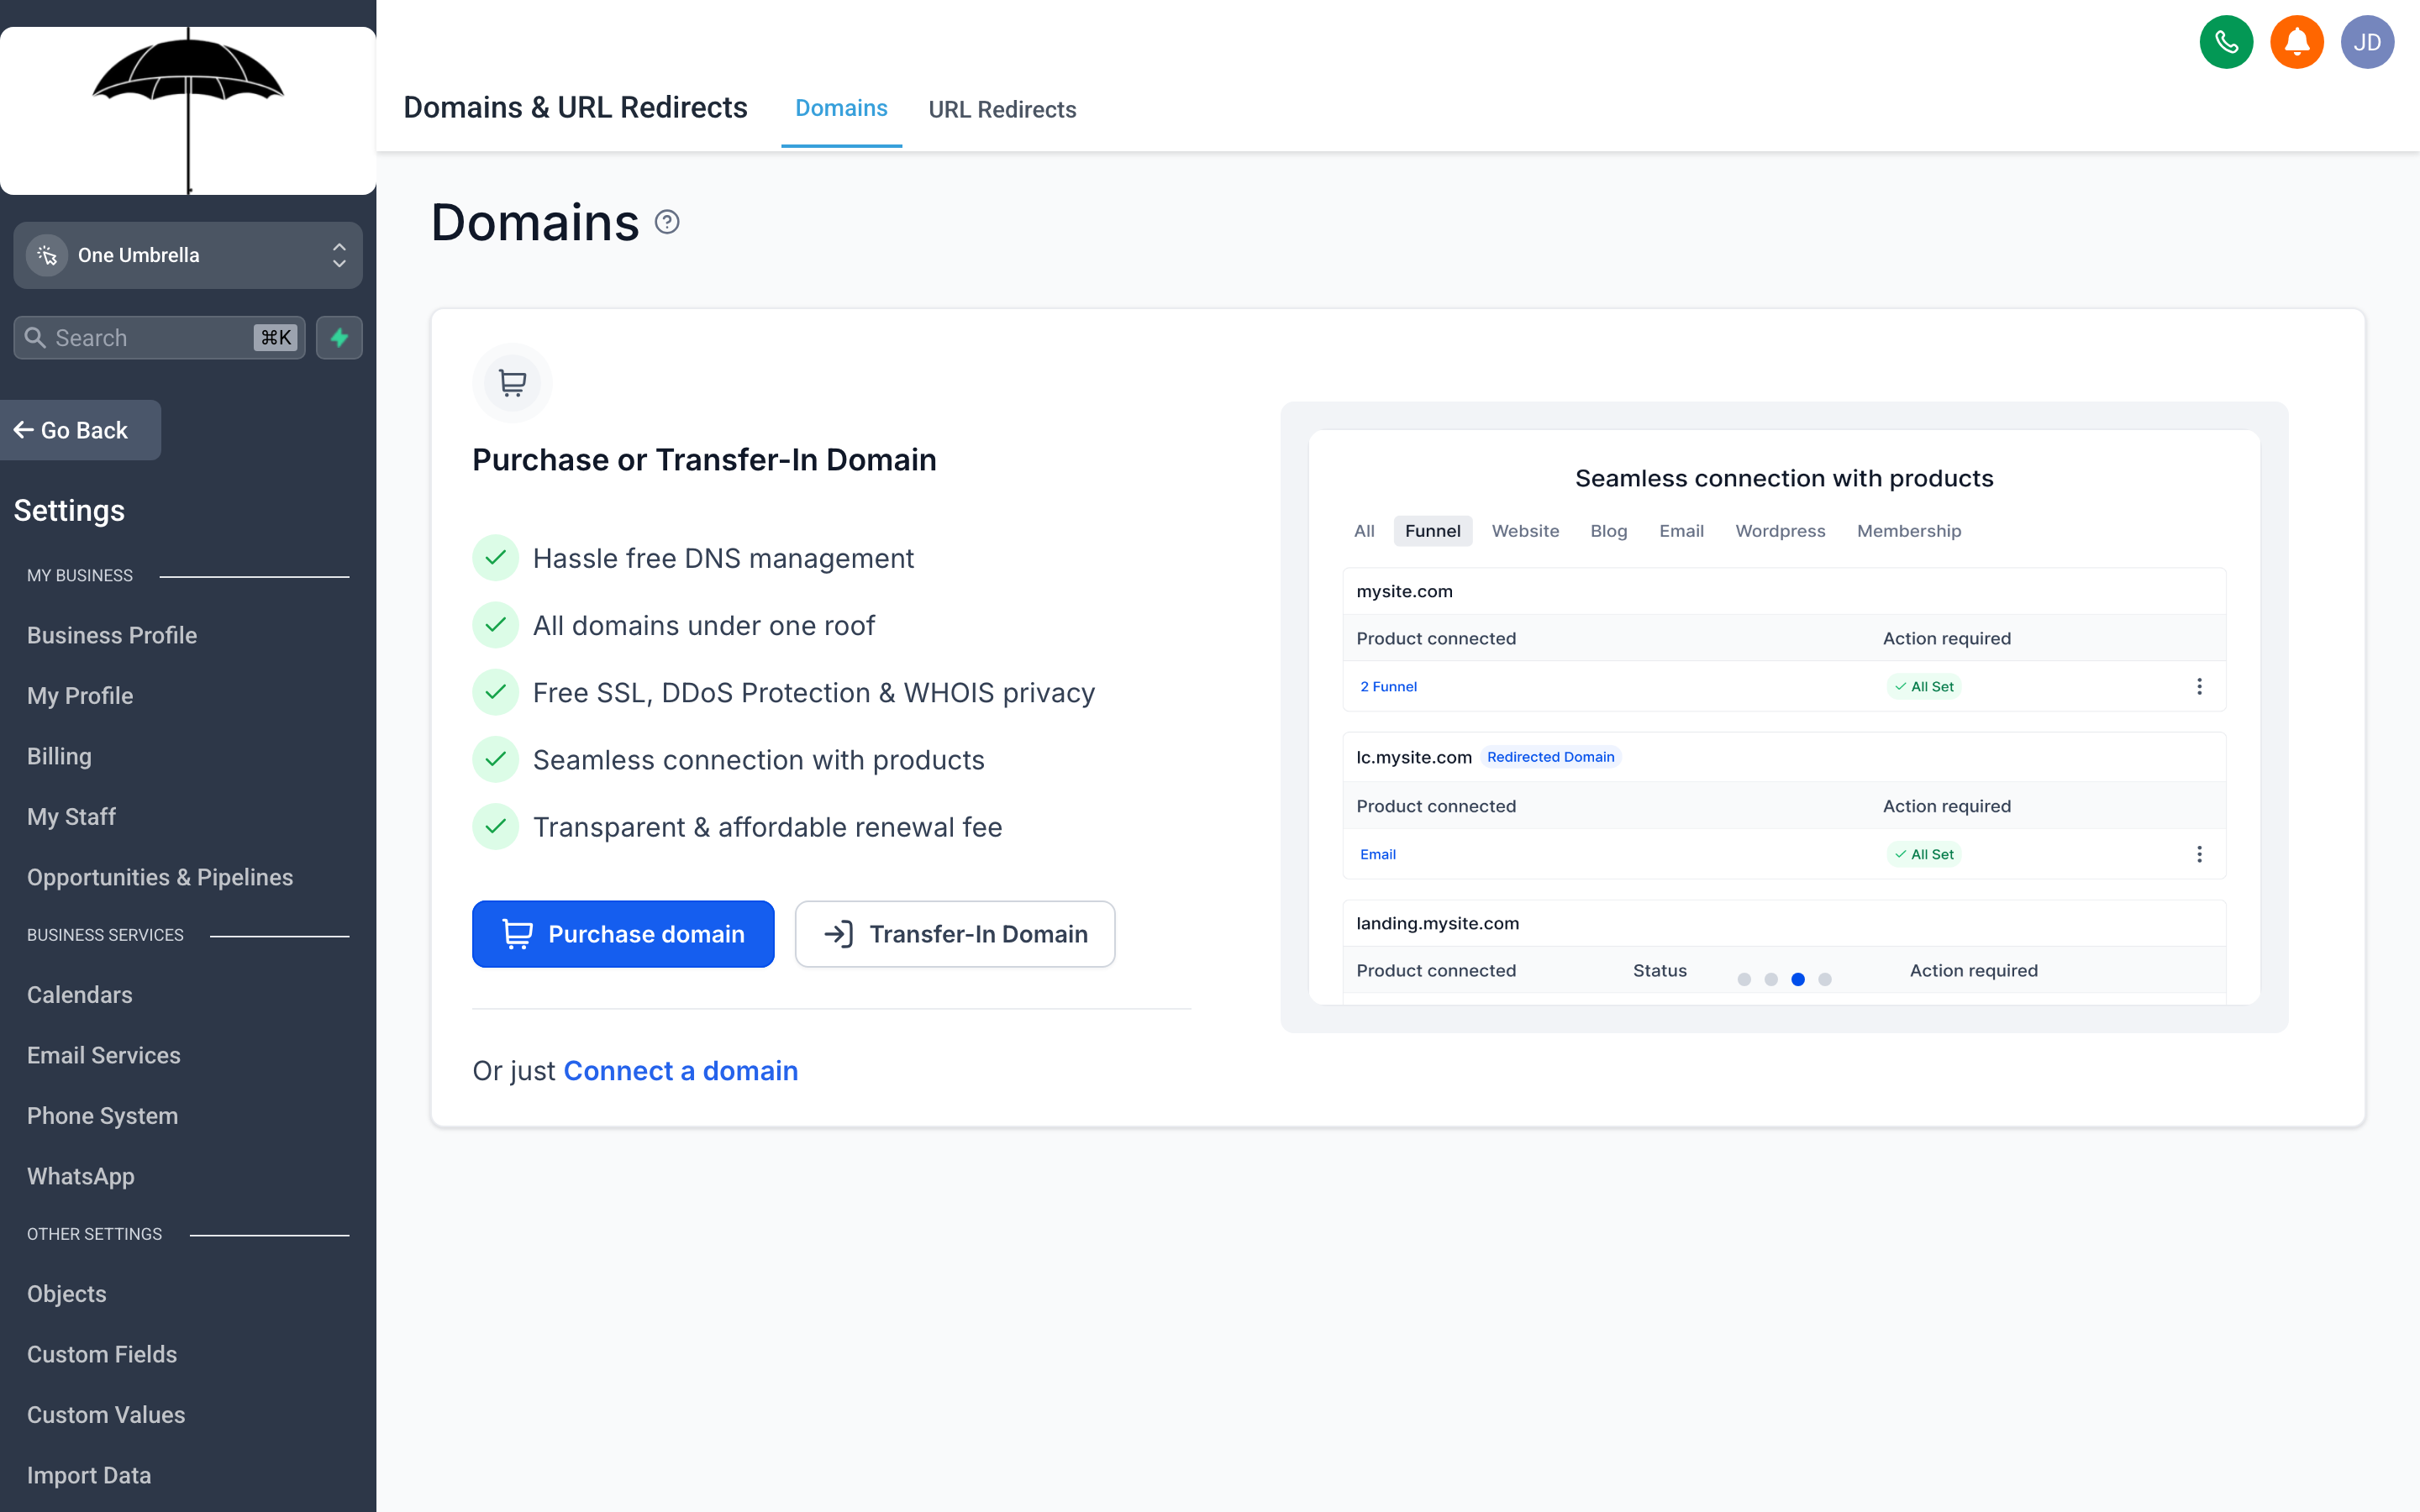Expand the One Umbrella account switcher
Image resolution: width=2420 pixels, height=1512 pixels.
[x=188, y=255]
